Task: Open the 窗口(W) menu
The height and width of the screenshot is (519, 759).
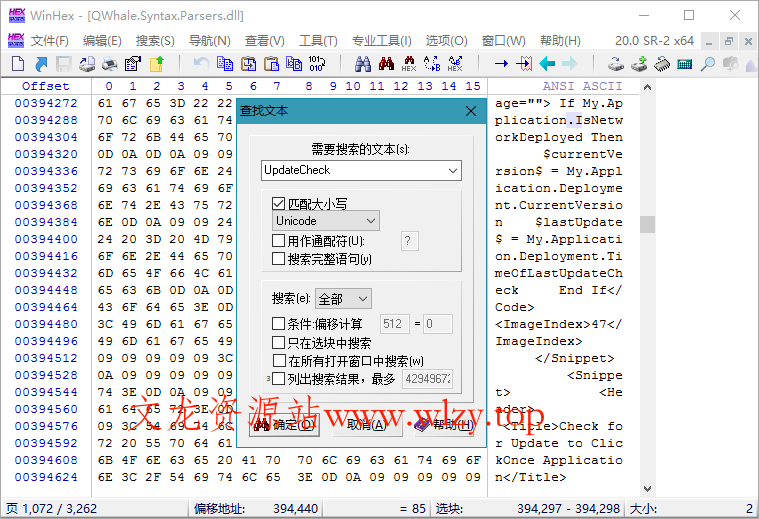Action: coord(503,41)
